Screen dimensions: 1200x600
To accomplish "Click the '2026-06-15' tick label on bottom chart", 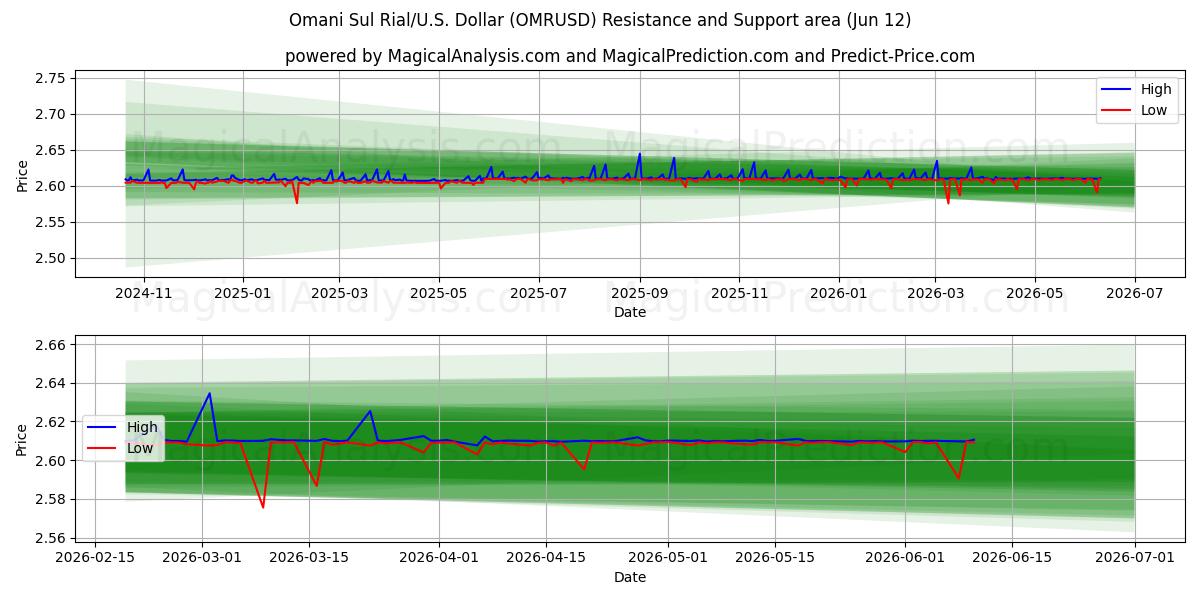I will pos(1012,558).
